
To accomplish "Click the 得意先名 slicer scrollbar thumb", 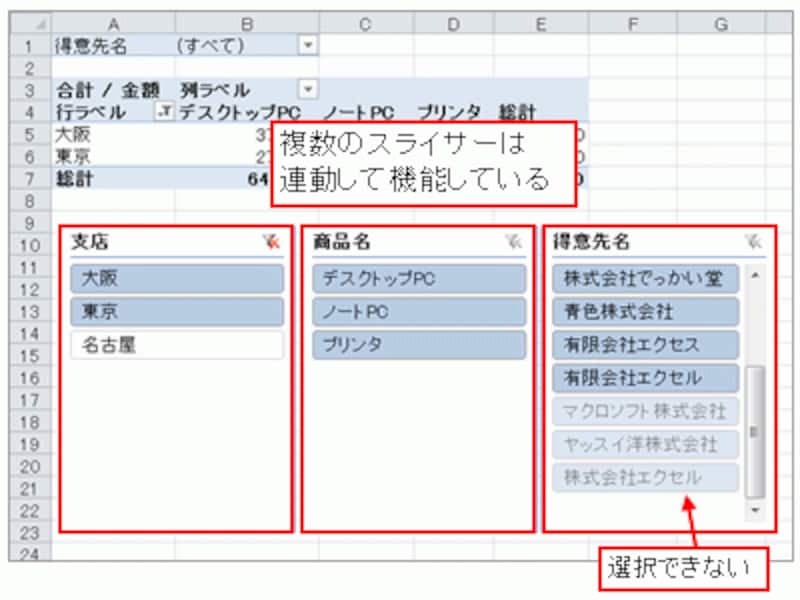I will click(x=755, y=432).
